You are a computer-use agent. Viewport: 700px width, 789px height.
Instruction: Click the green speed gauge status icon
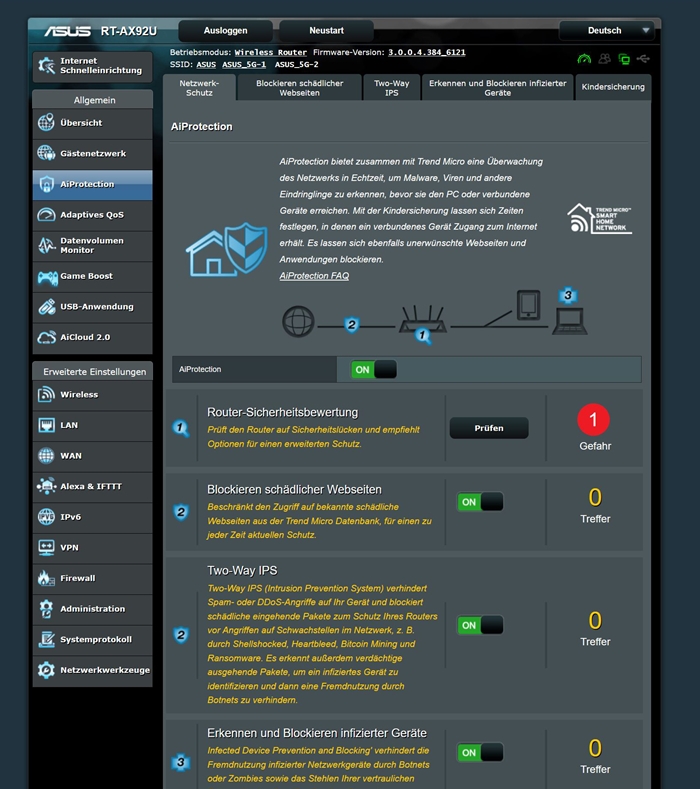[x=584, y=59]
